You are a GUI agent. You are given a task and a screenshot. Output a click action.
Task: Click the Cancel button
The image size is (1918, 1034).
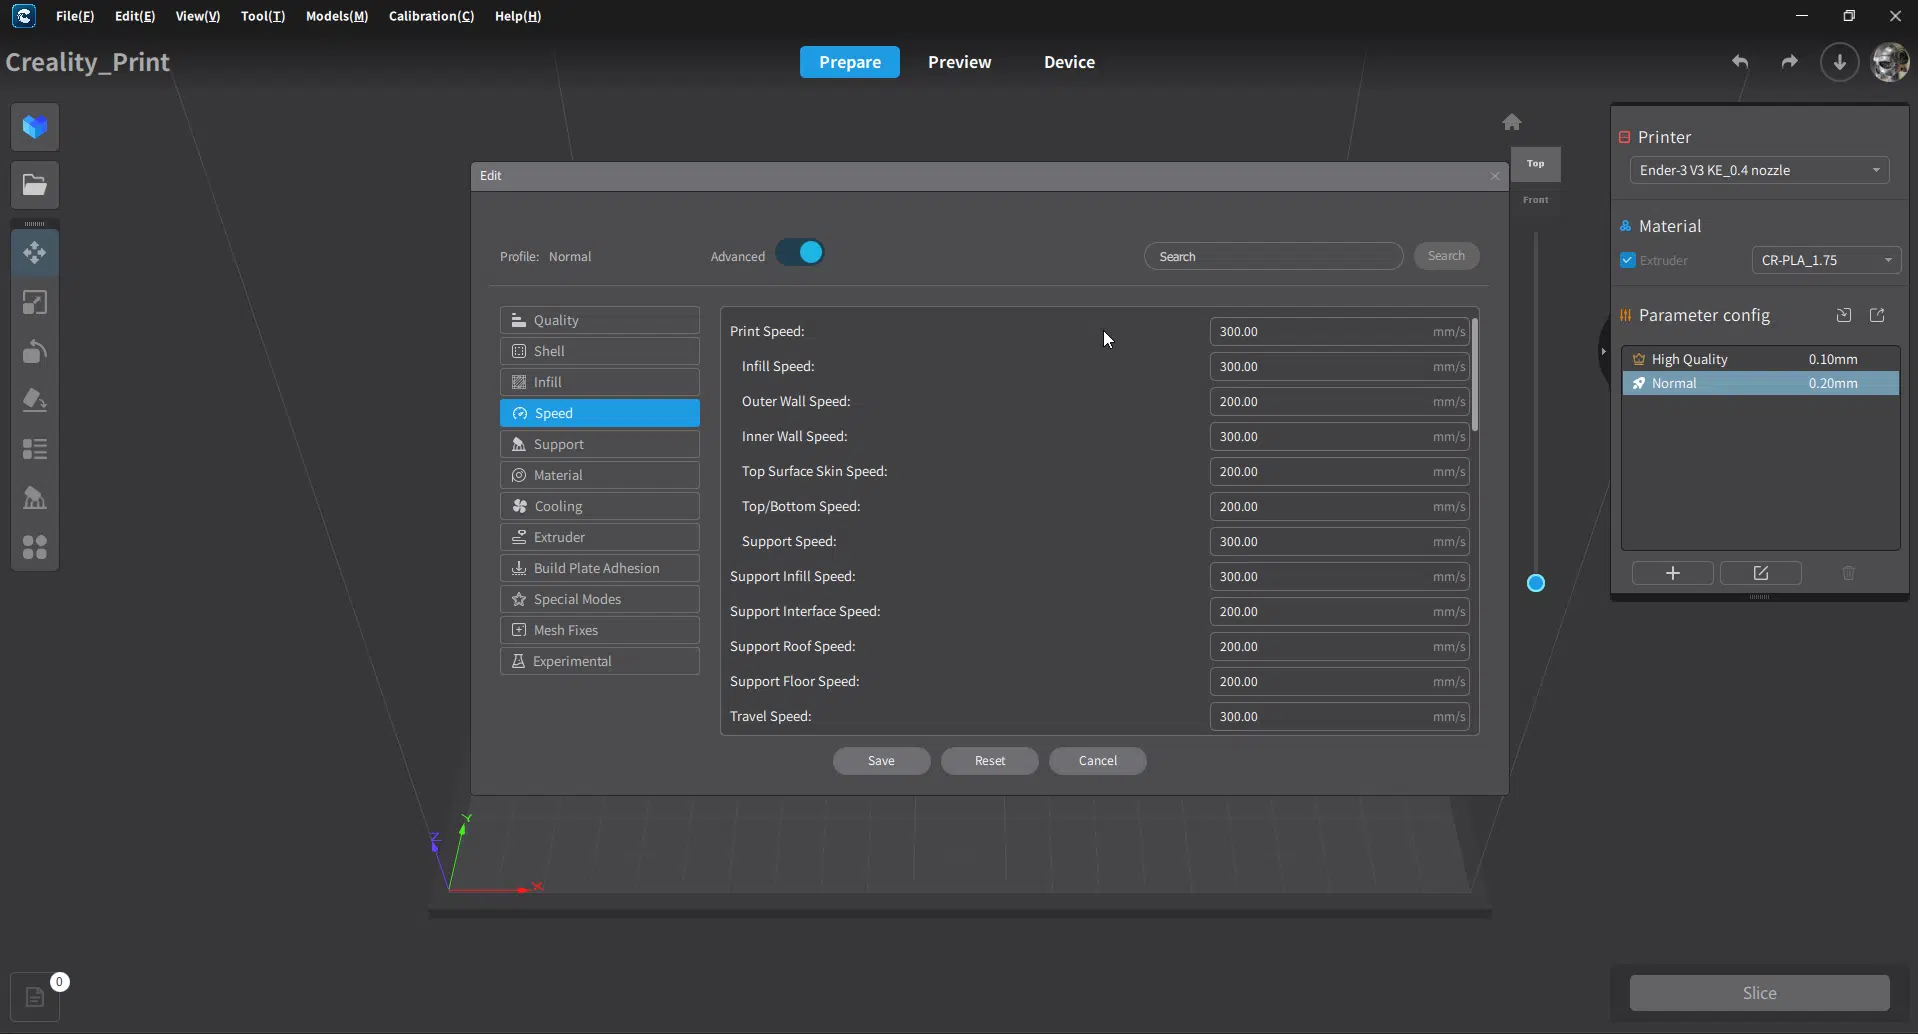pos(1098,761)
